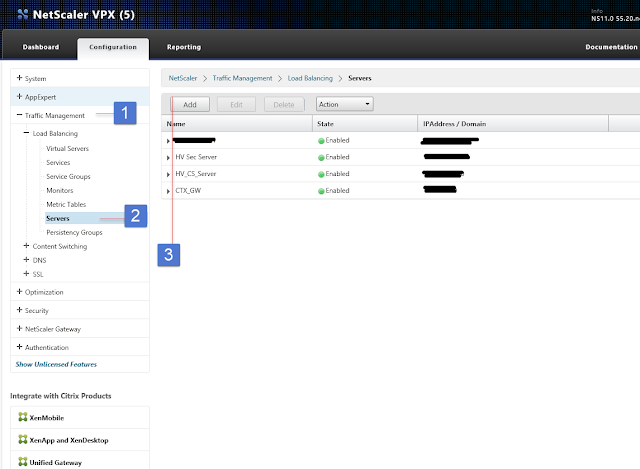The image size is (640, 469).
Task: Expand the Optimization section
Action: point(19,291)
